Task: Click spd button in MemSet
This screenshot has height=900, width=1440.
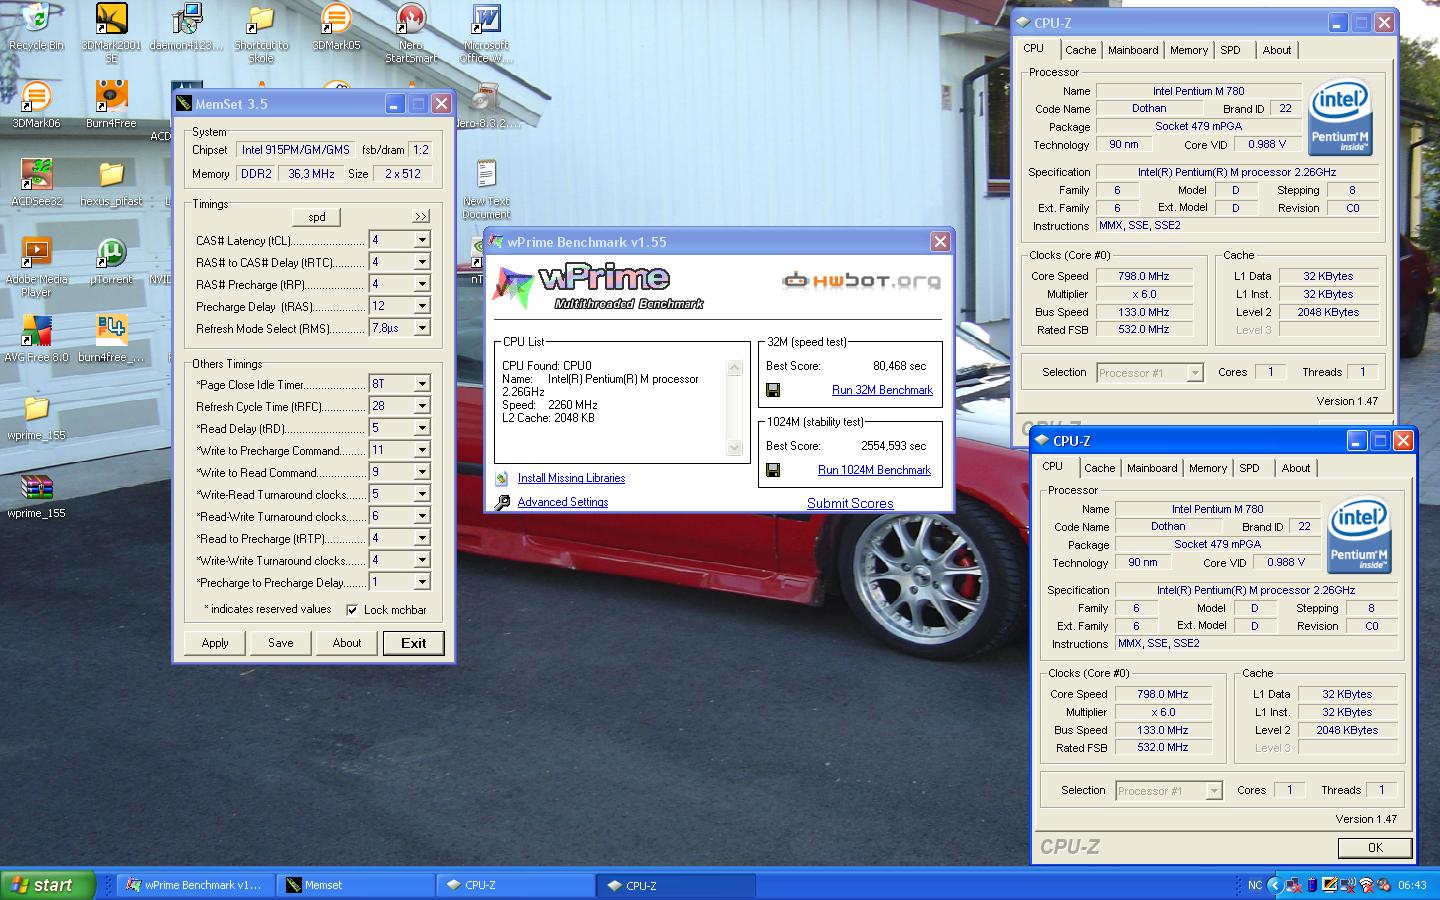Action: (317, 216)
